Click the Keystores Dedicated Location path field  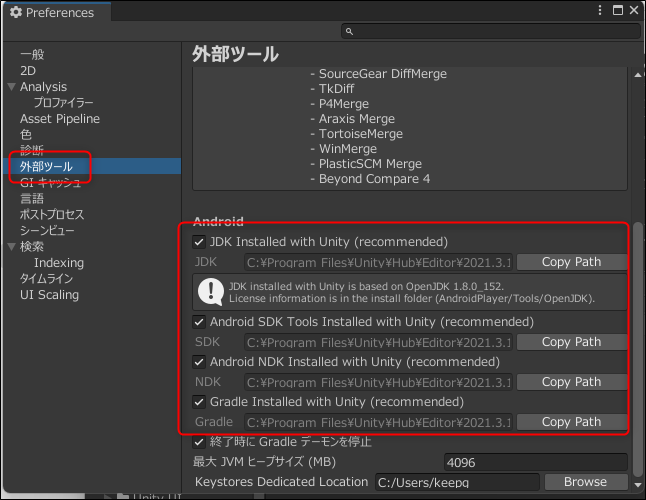click(x=457, y=482)
